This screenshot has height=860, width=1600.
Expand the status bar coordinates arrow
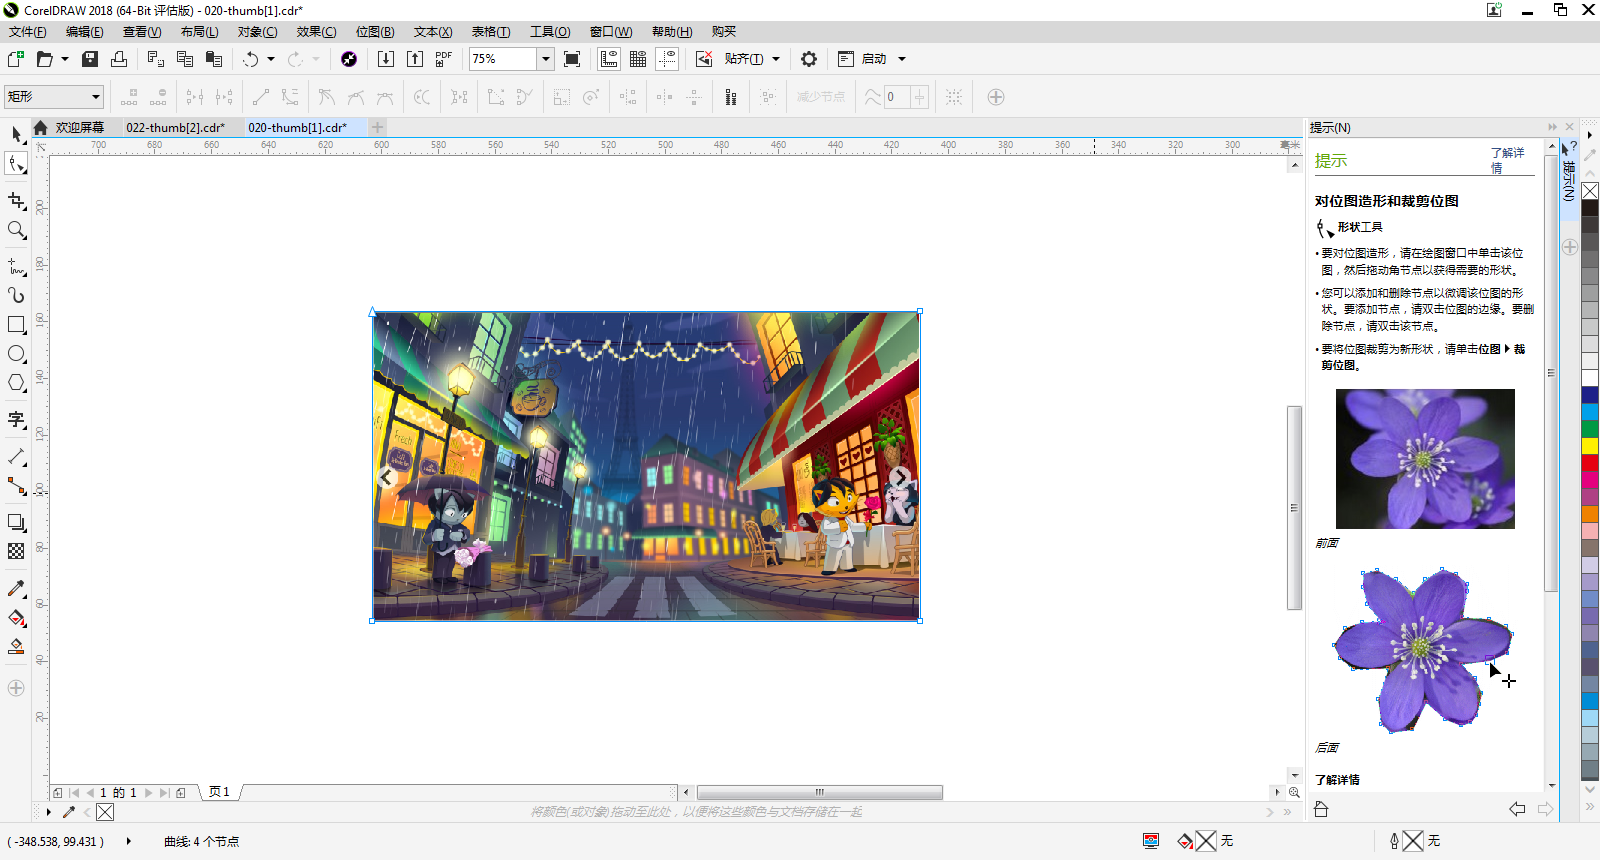129,841
